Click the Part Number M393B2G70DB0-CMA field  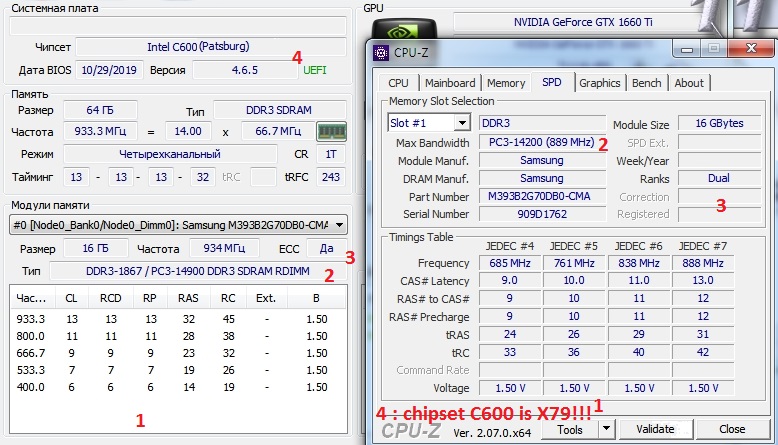point(542,196)
